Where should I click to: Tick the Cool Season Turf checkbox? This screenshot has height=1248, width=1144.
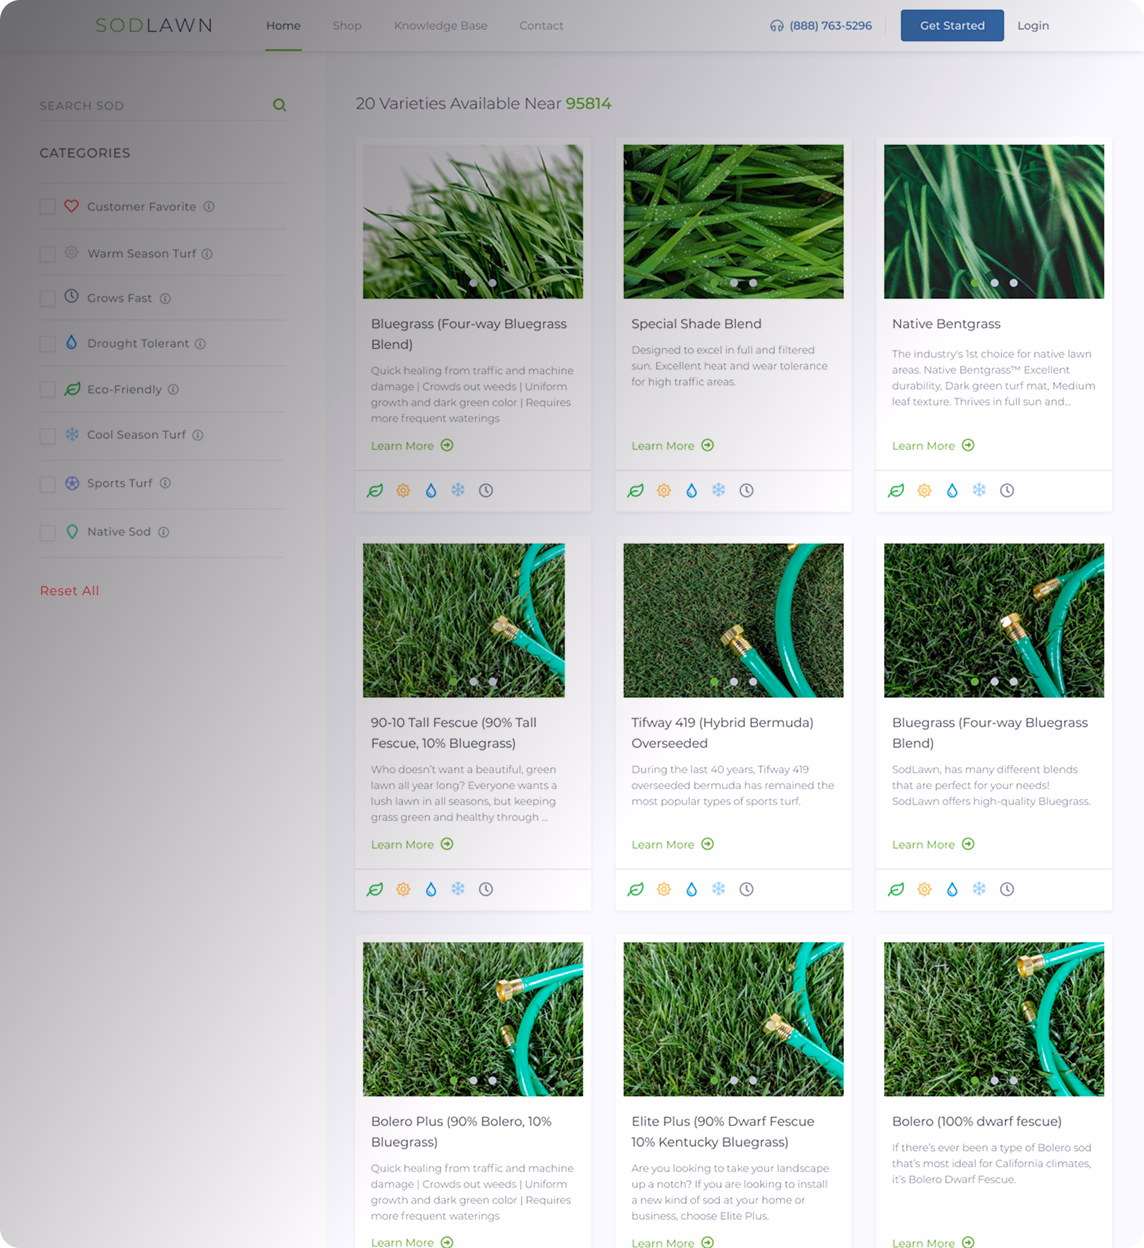tap(47, 436)
